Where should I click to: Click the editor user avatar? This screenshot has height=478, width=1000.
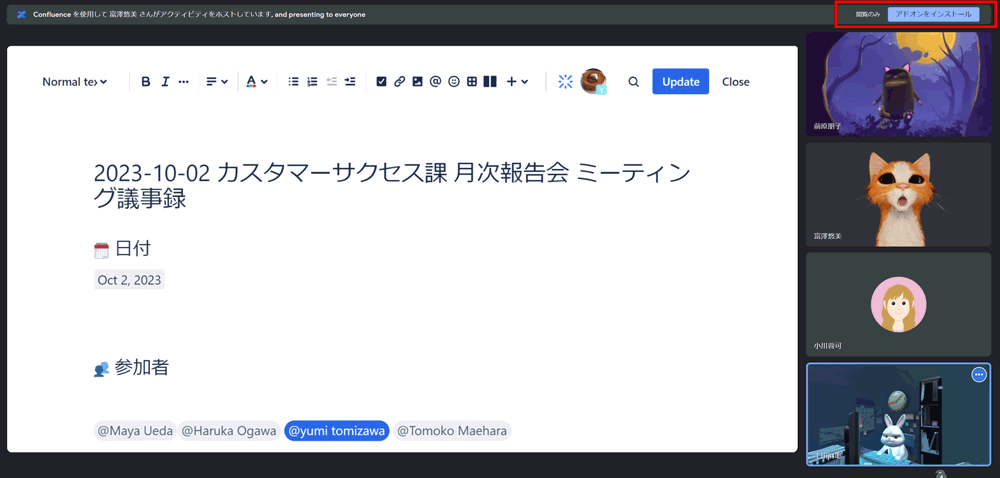[x=592, y=81]
